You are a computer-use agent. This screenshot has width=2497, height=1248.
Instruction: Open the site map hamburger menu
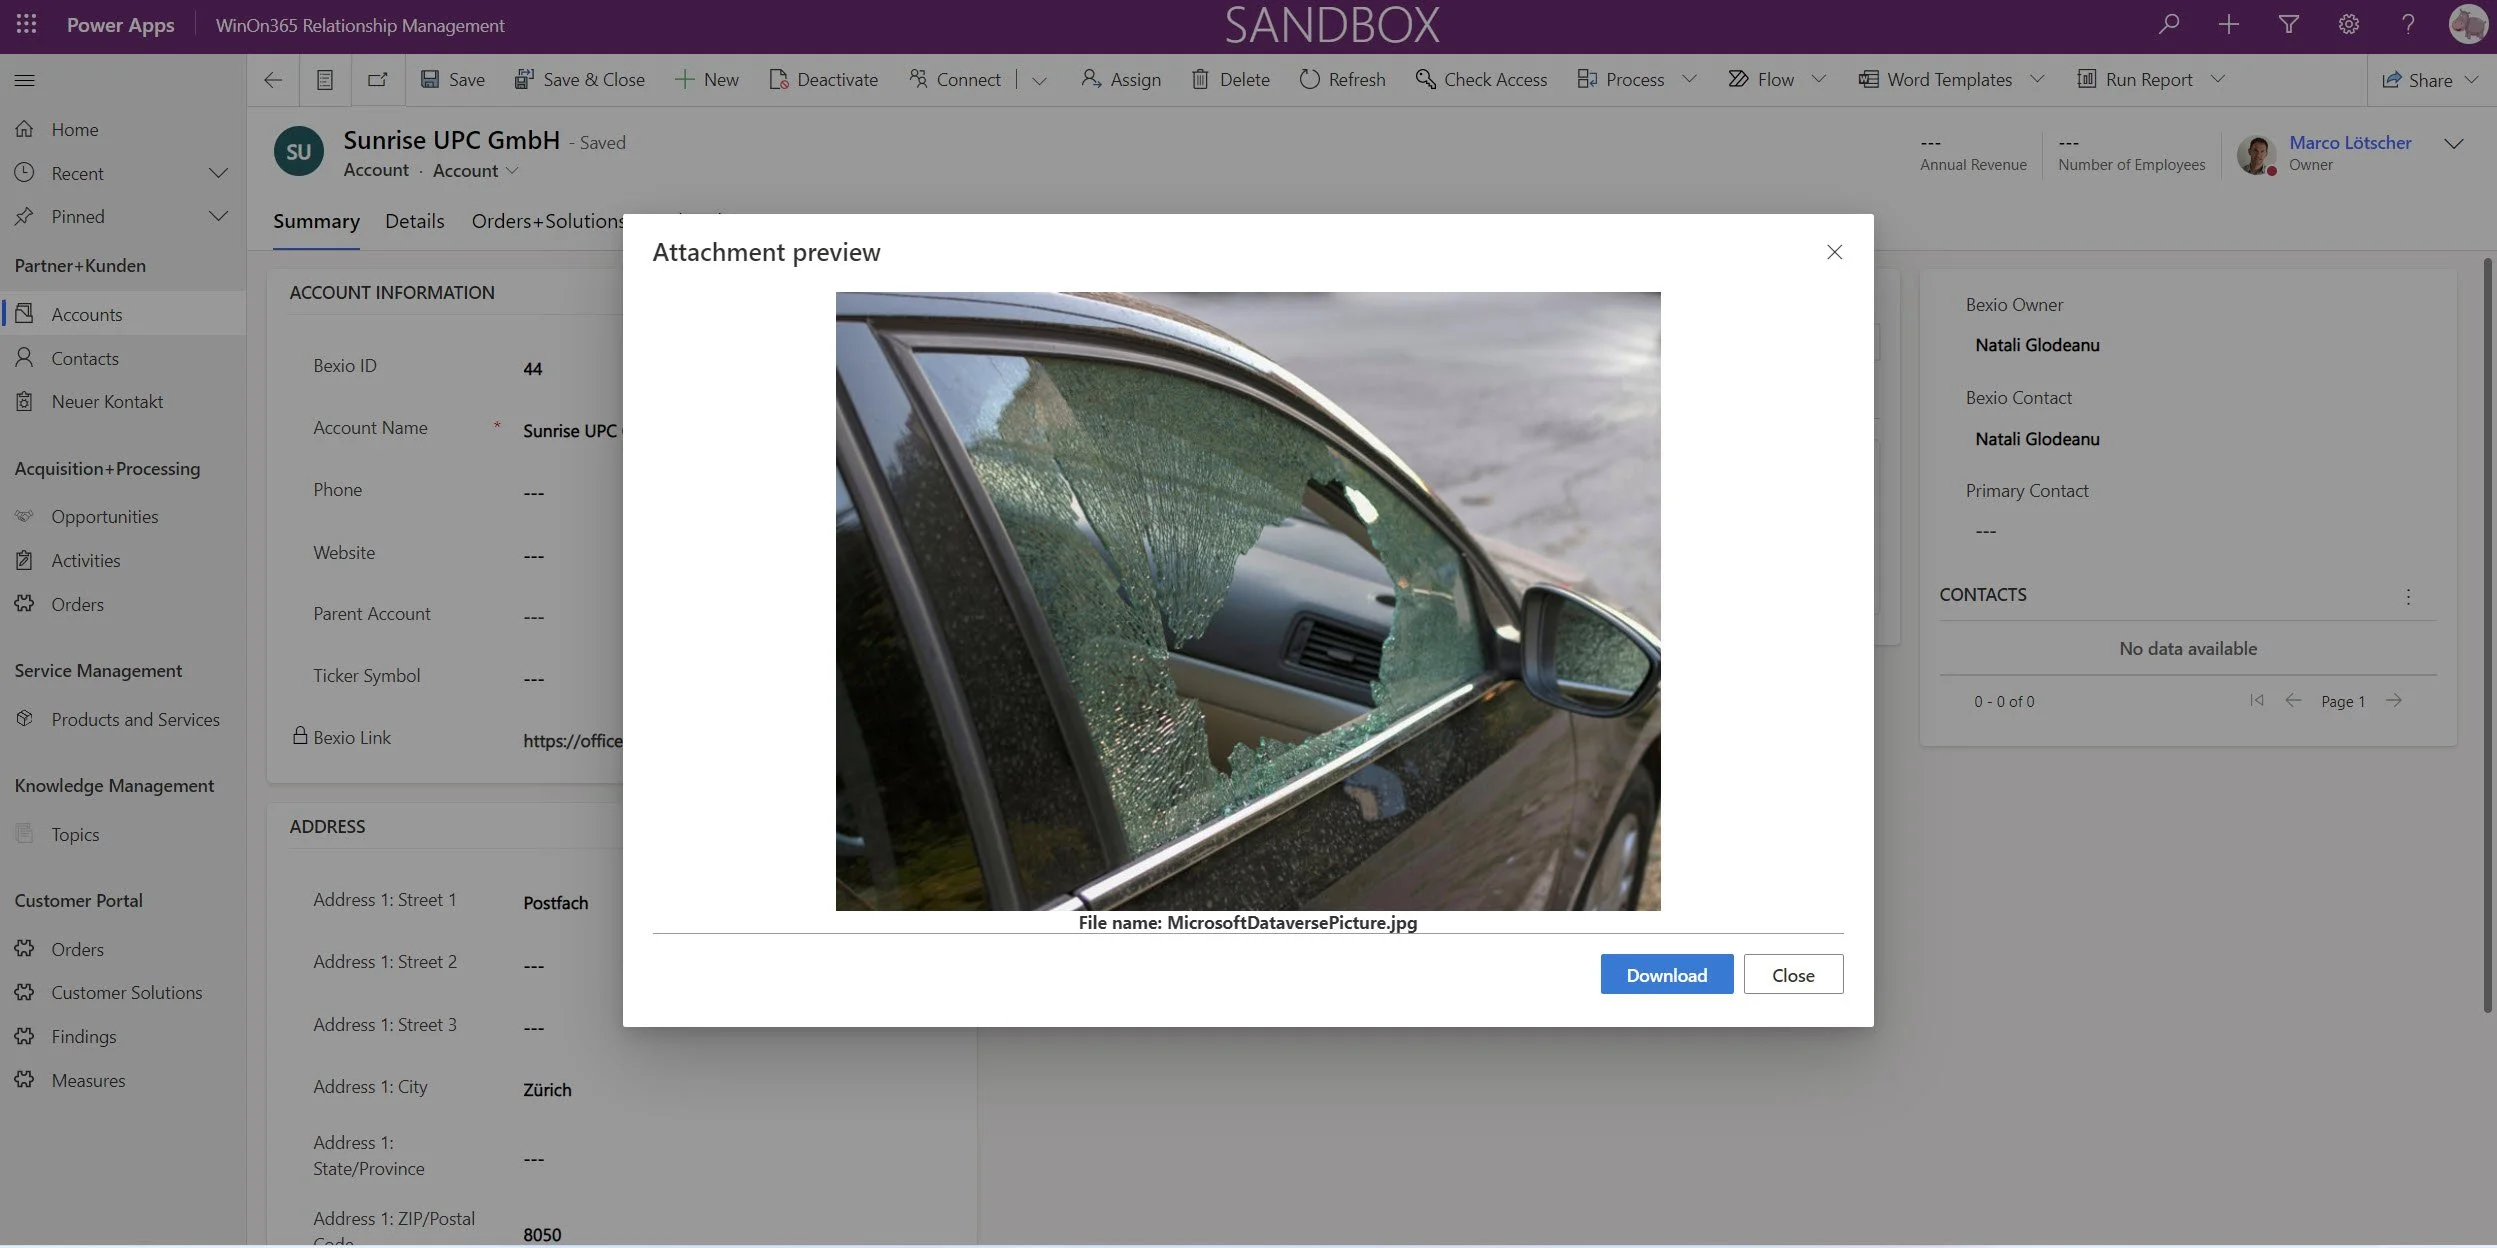click(x=25, y=79)
